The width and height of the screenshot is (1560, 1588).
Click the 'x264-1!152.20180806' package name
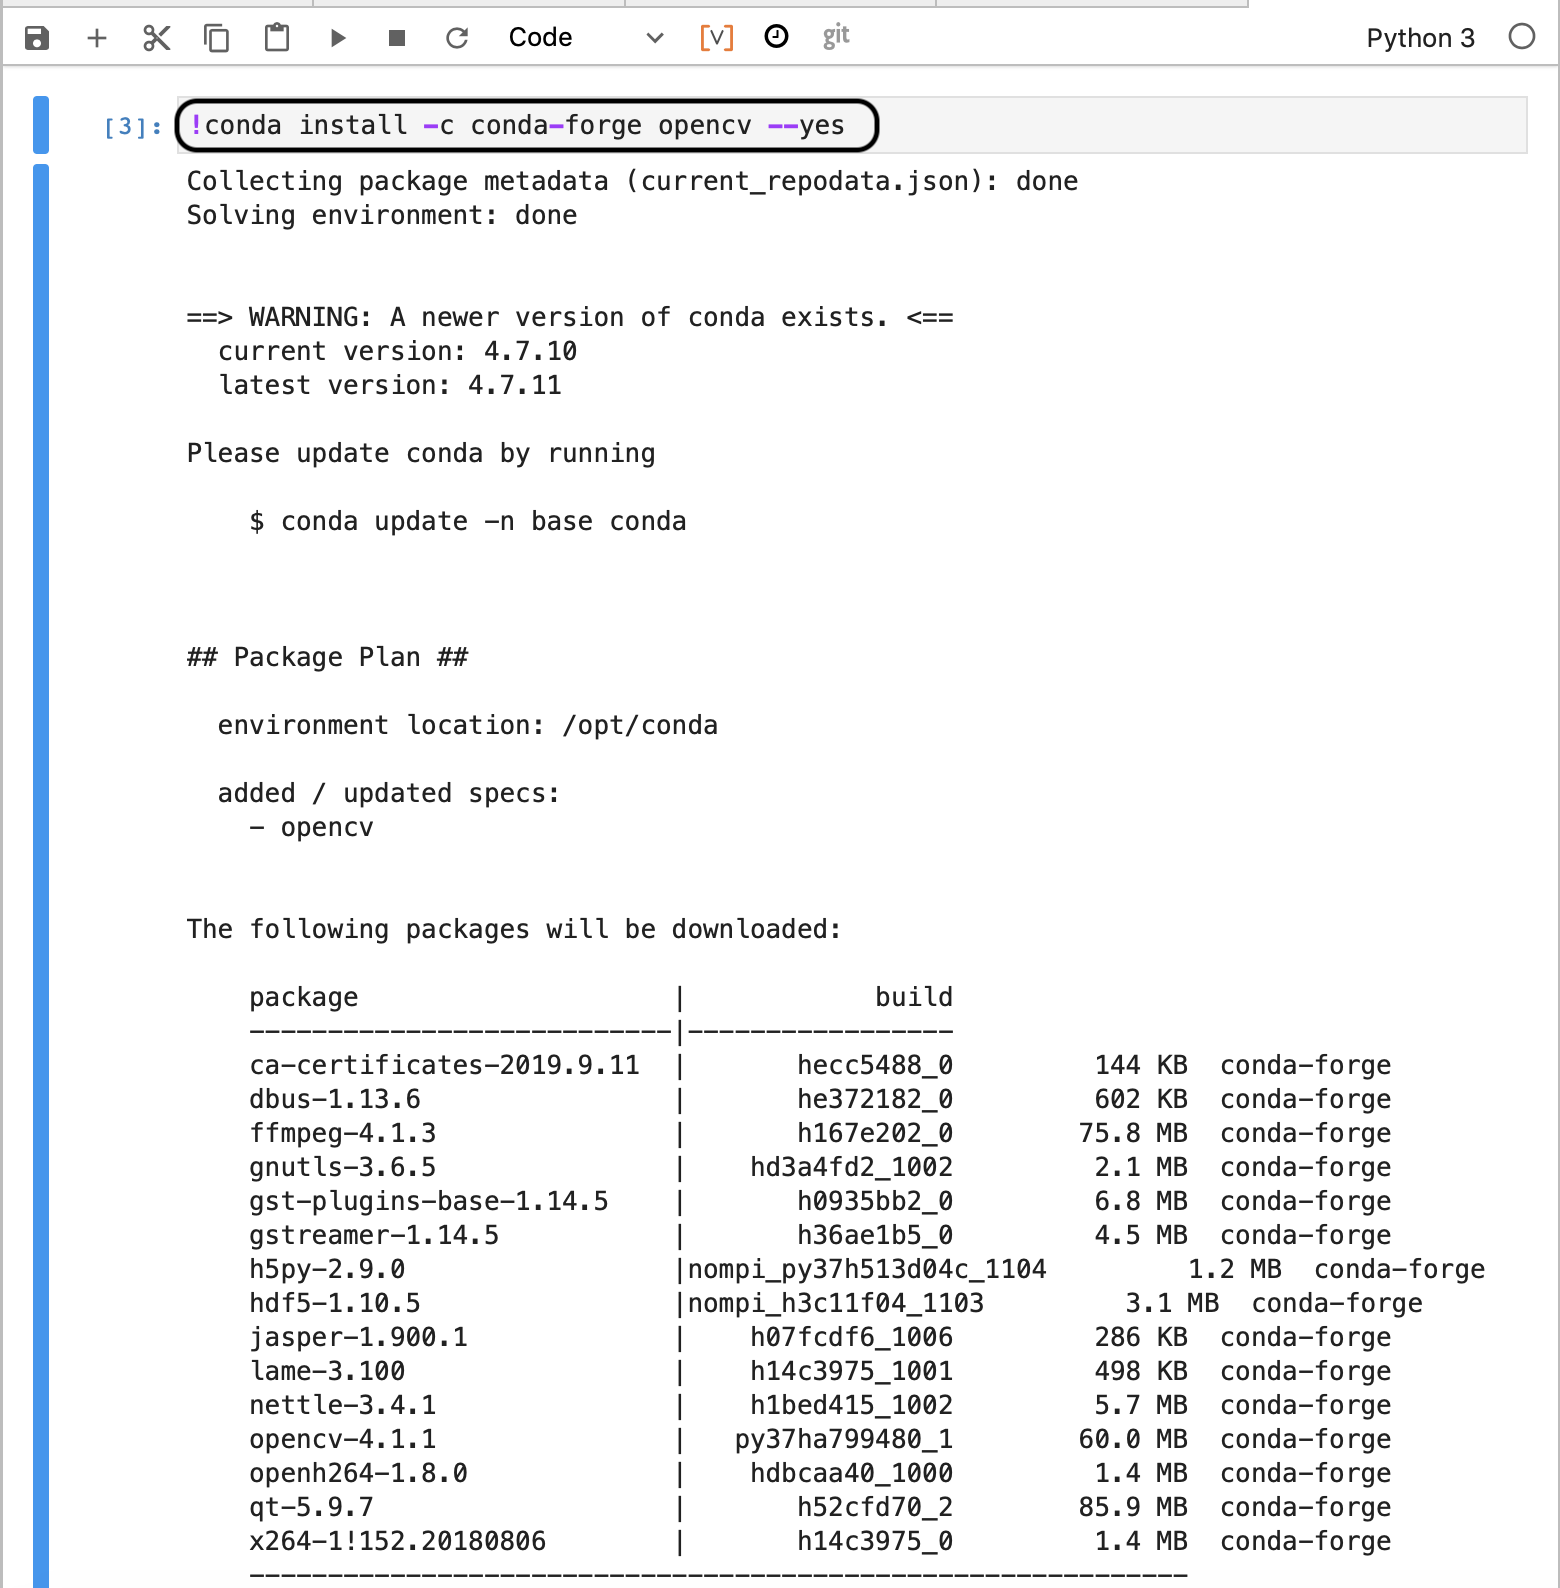(398, 1541)
